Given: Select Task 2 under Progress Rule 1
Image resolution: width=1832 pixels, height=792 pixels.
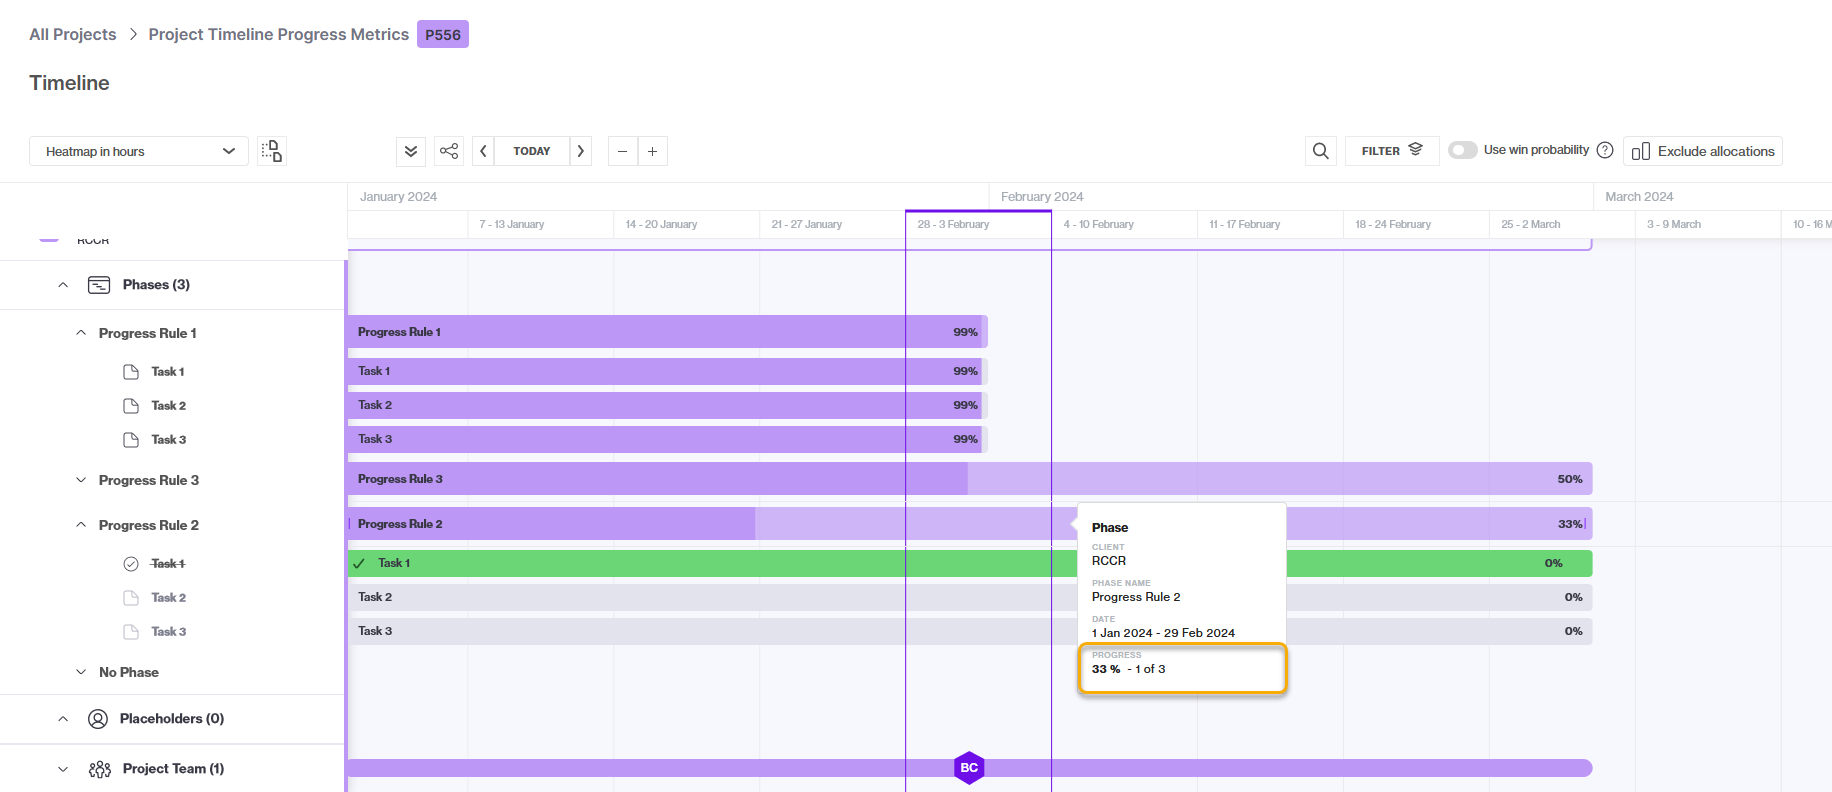Looking at the screenshot, I should tap(169, 406).
